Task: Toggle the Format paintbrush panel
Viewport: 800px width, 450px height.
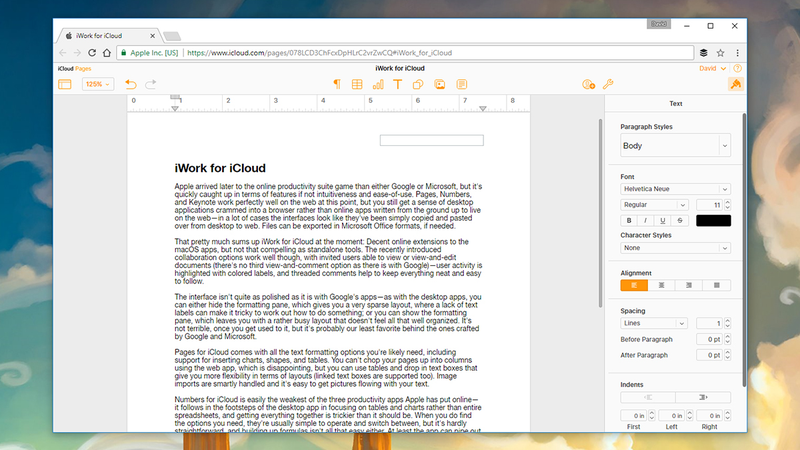Action: pyautogui.click(x=736, y=84)
